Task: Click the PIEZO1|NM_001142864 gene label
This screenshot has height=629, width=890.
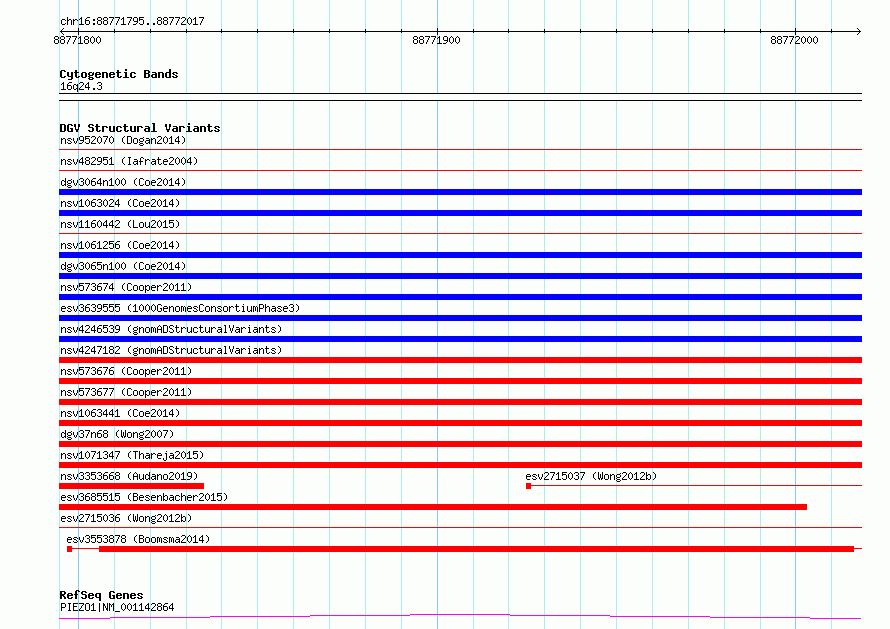Action: coord(117,607)
